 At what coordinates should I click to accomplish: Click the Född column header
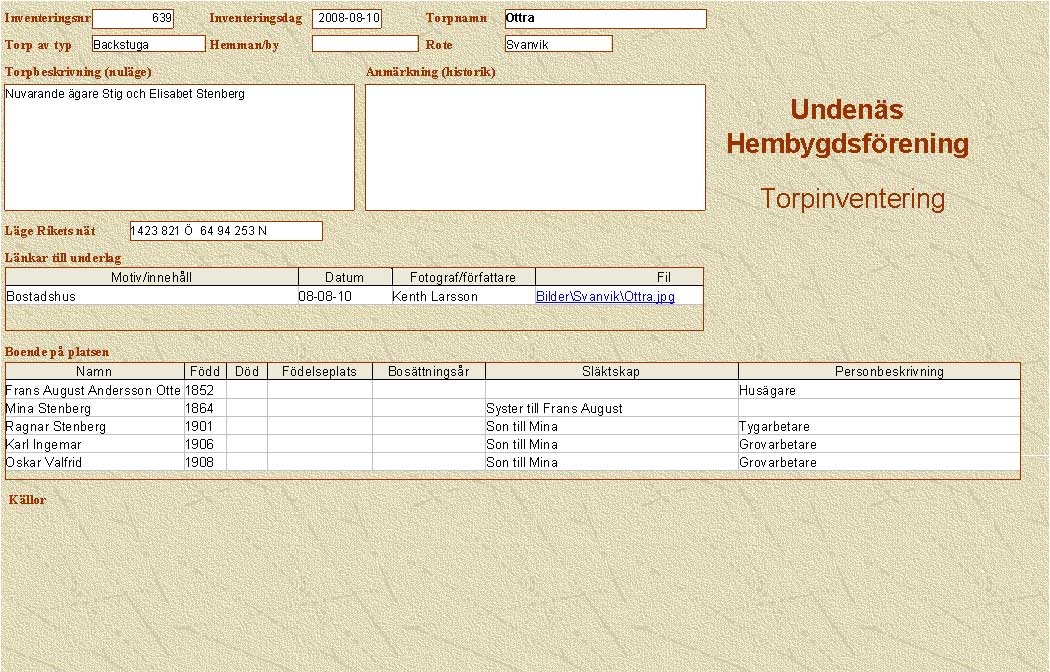[x=205, y=372]
